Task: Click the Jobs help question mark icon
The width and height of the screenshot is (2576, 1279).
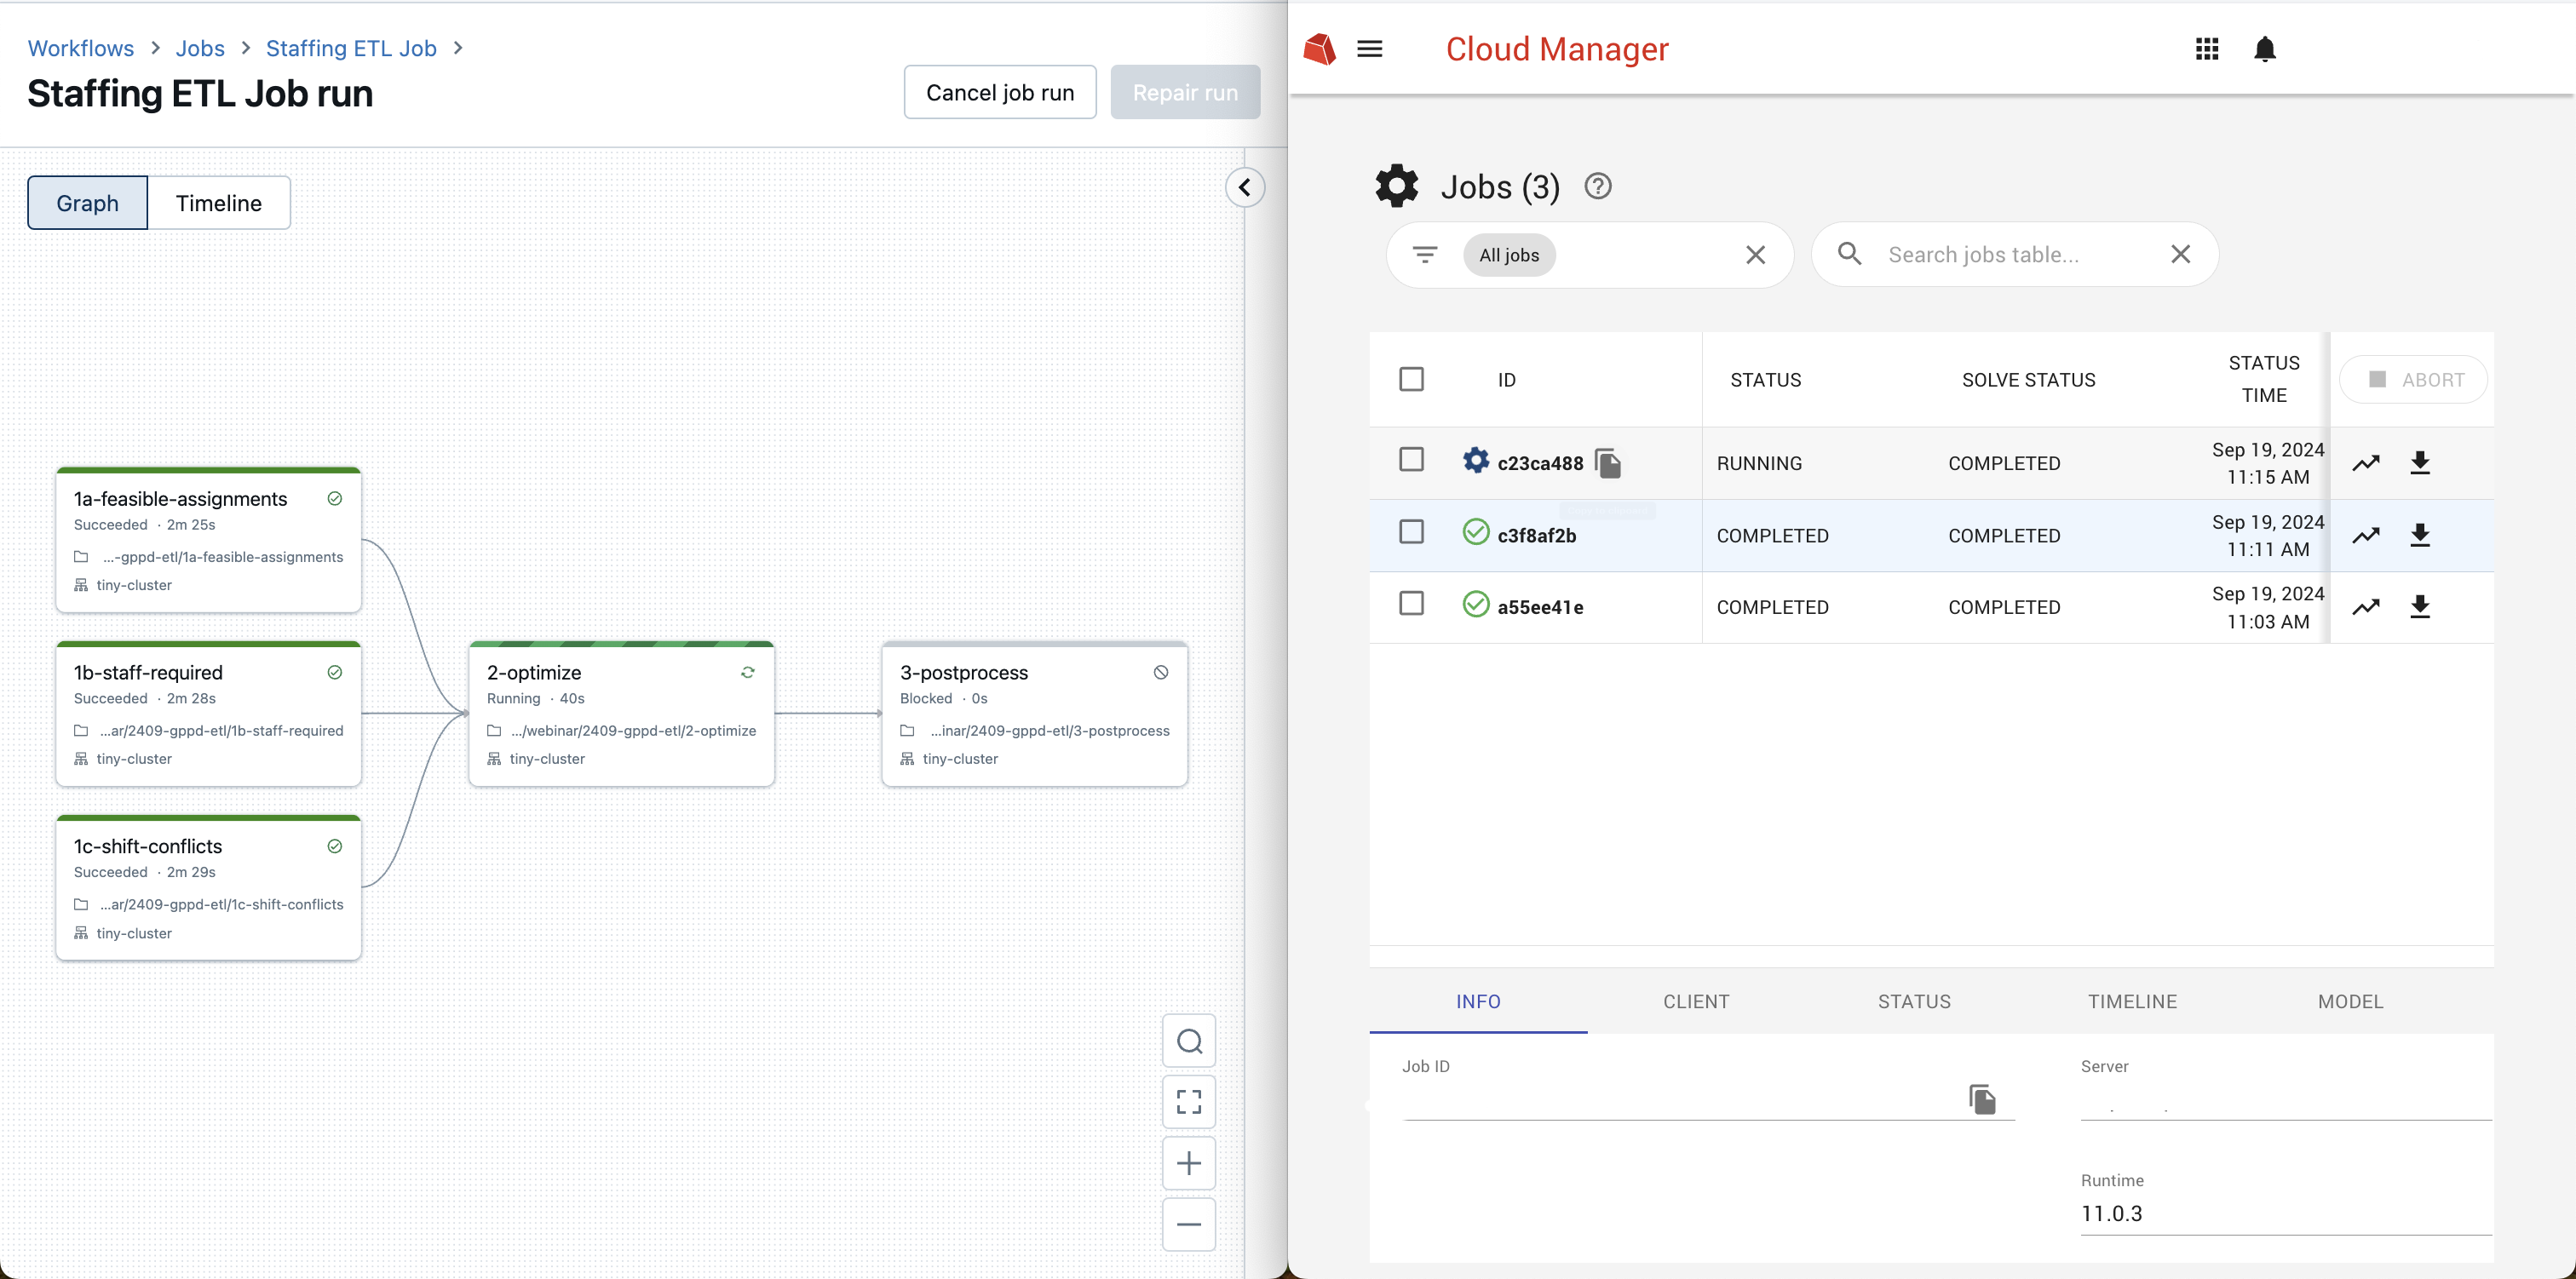Action: point(1597,186)
